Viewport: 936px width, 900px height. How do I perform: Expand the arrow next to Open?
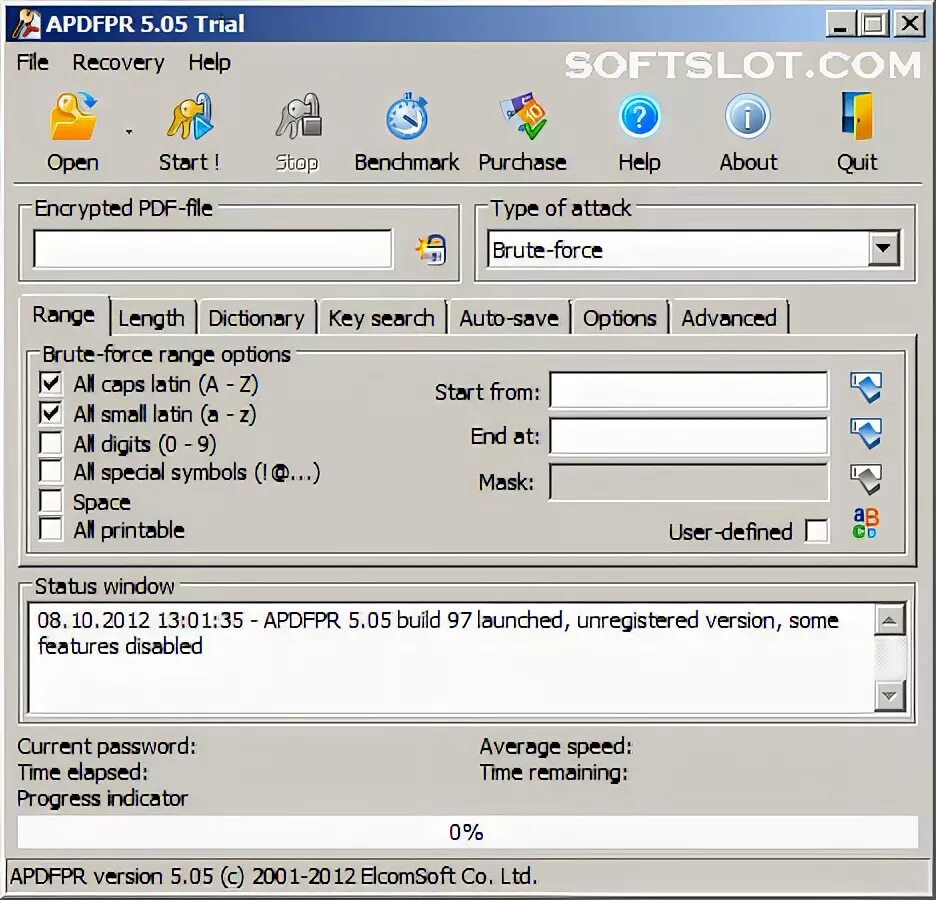click(129, 131)
